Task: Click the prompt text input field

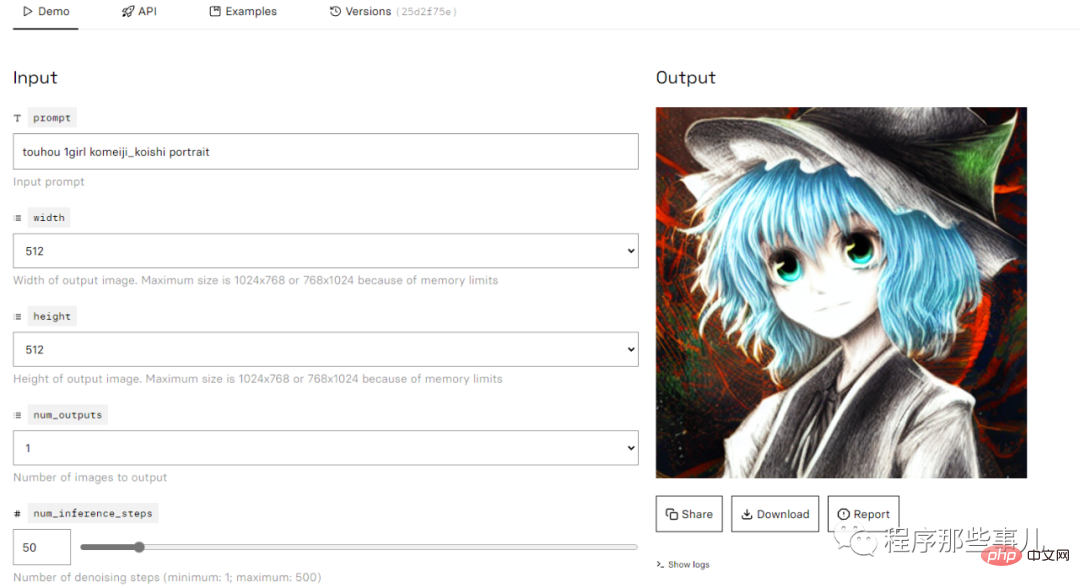Action: [x=326, y=151]
